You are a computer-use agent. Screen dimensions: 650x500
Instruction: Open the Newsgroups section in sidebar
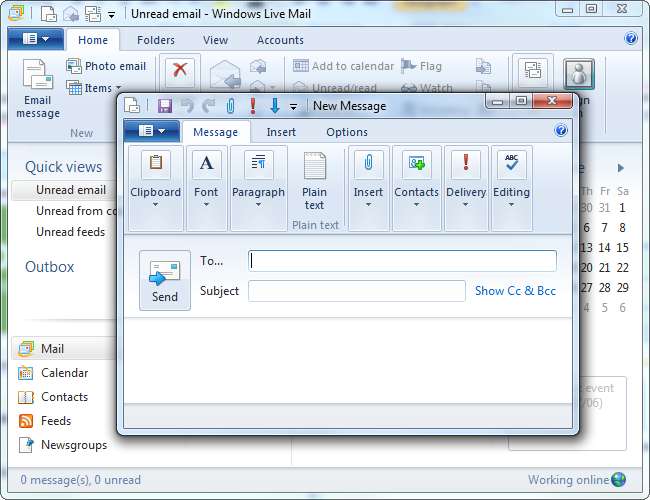(x=63, y=445)
